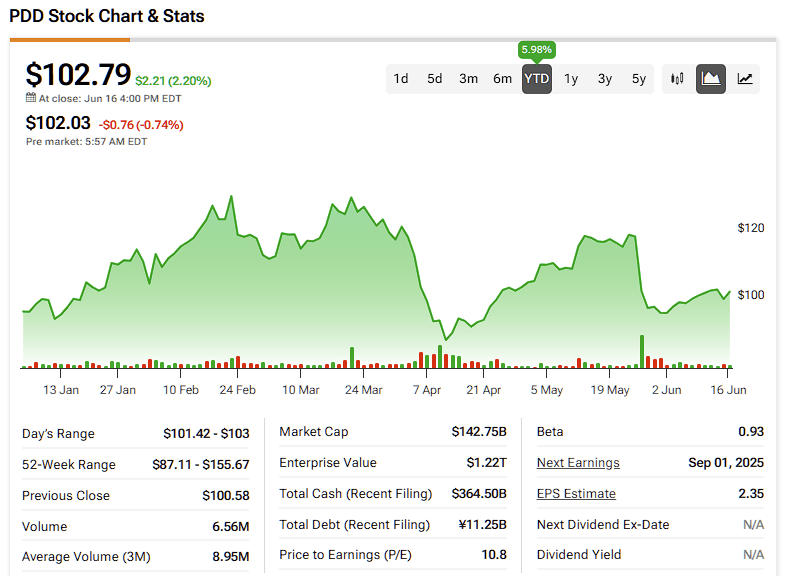Click the Total Debt value ¥11.25B

coord(483,525)
